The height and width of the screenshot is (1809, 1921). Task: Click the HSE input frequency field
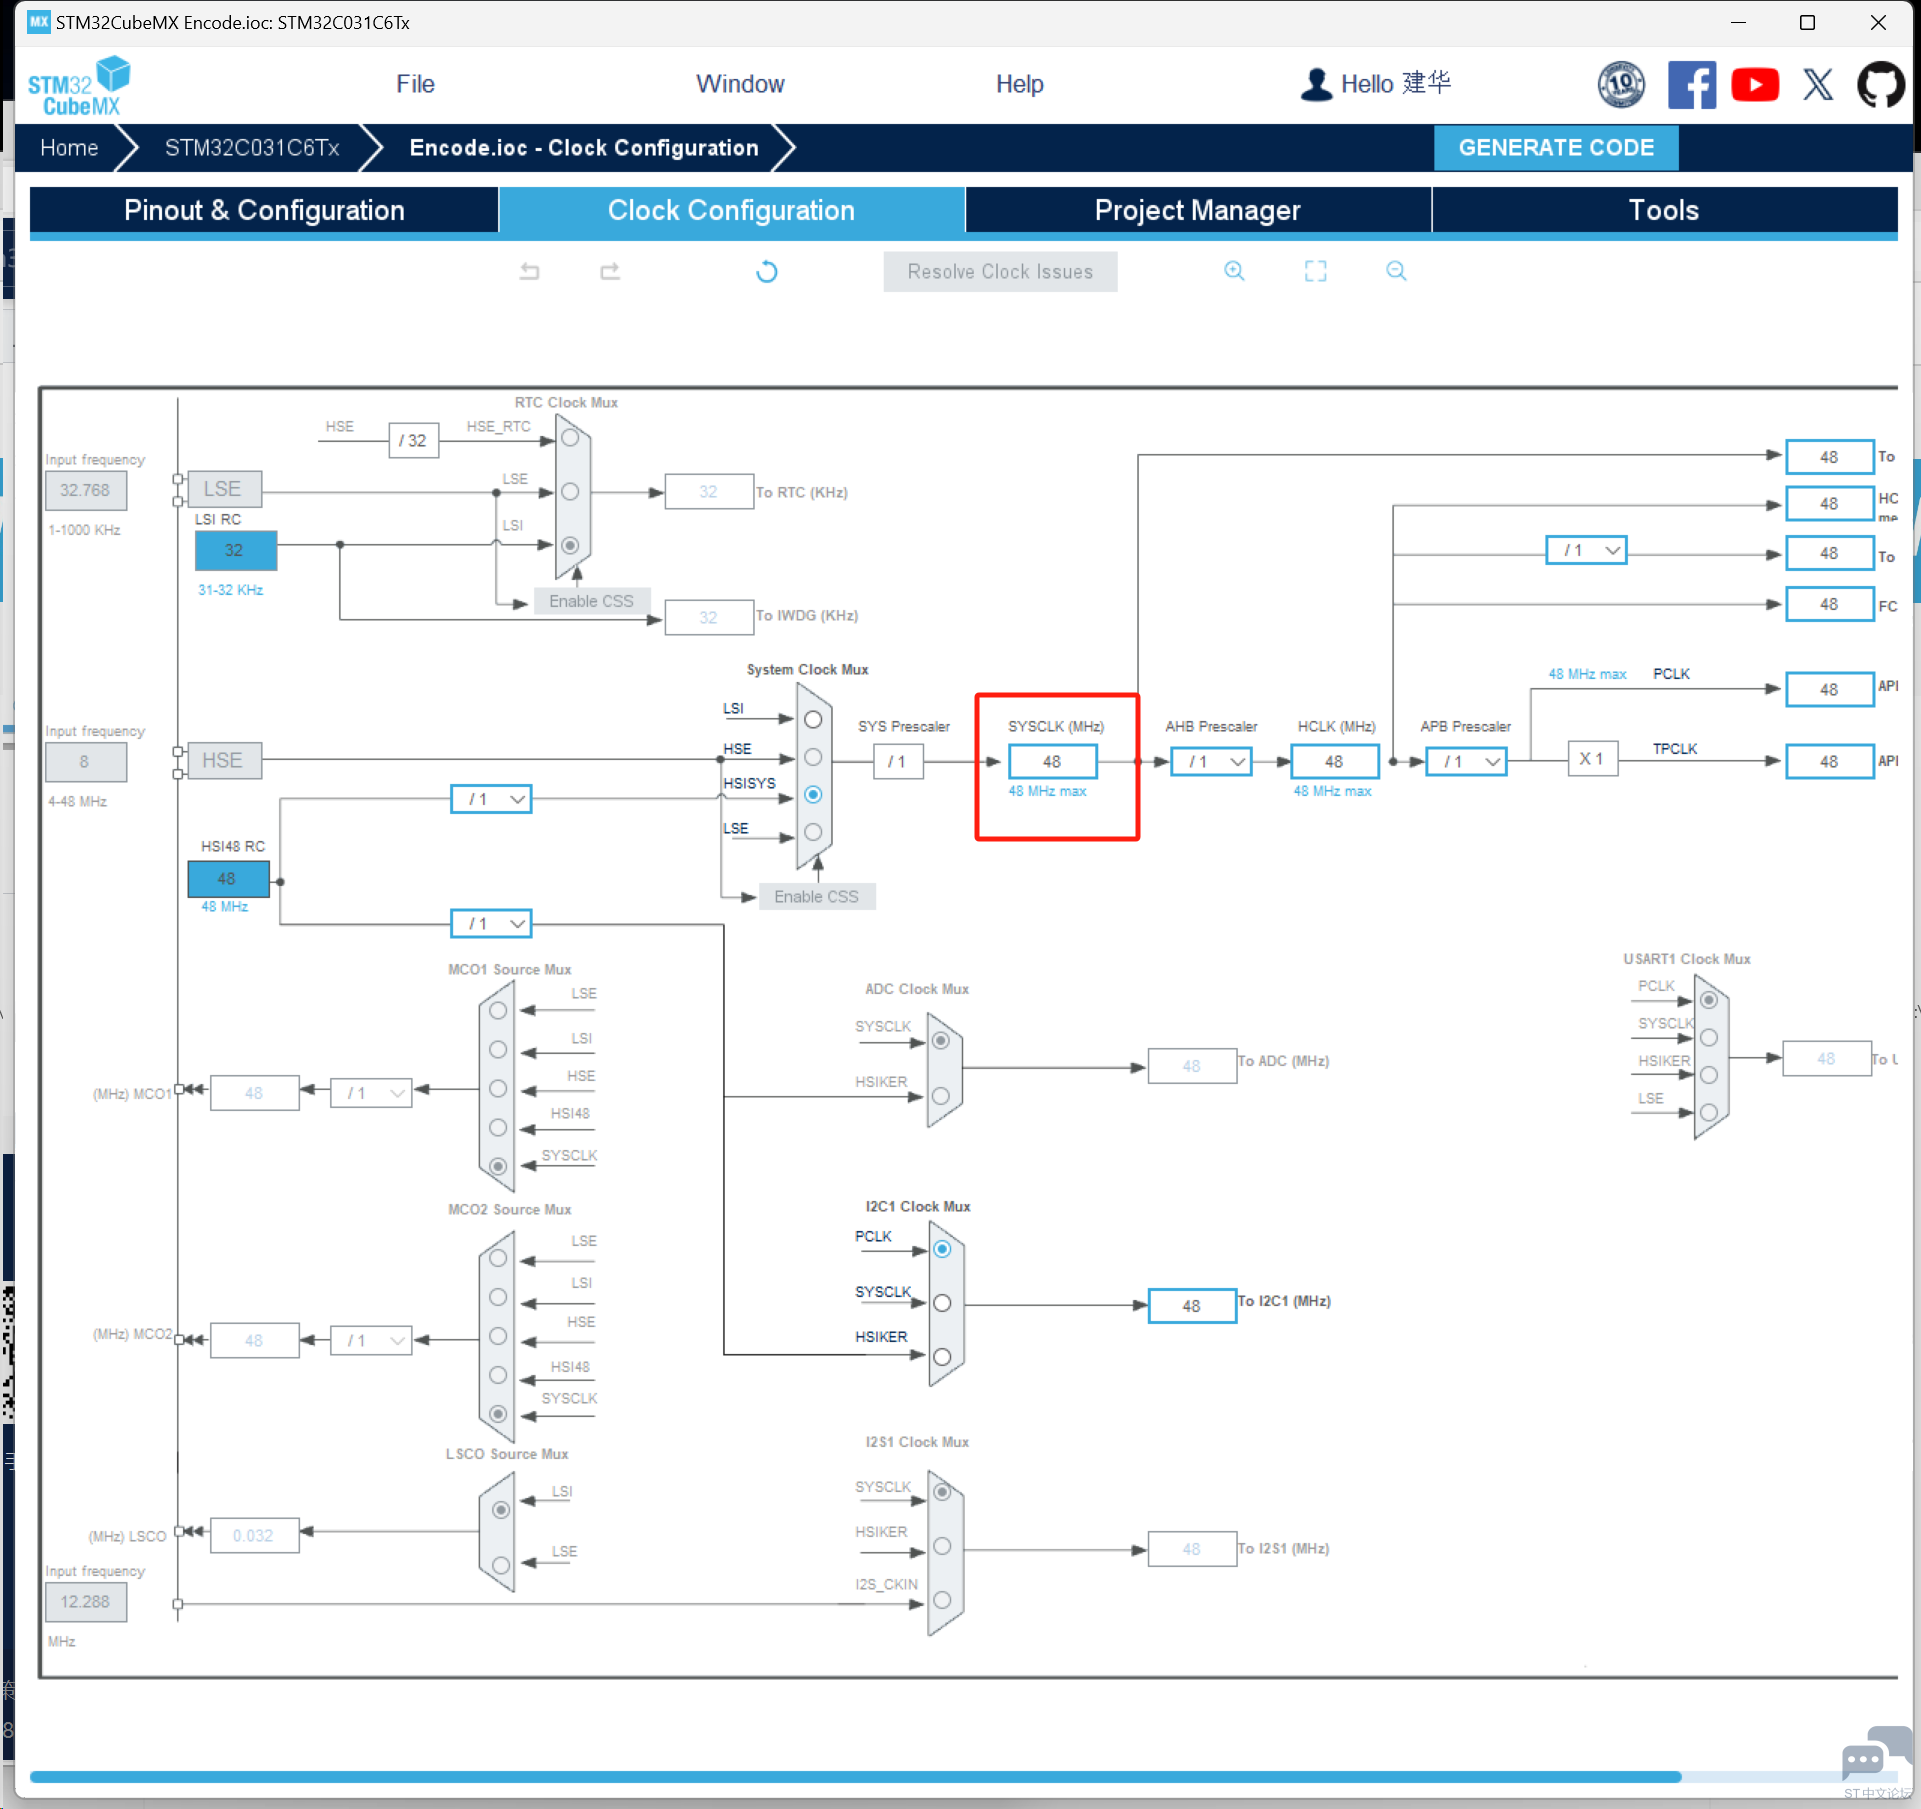coord(85,762)
